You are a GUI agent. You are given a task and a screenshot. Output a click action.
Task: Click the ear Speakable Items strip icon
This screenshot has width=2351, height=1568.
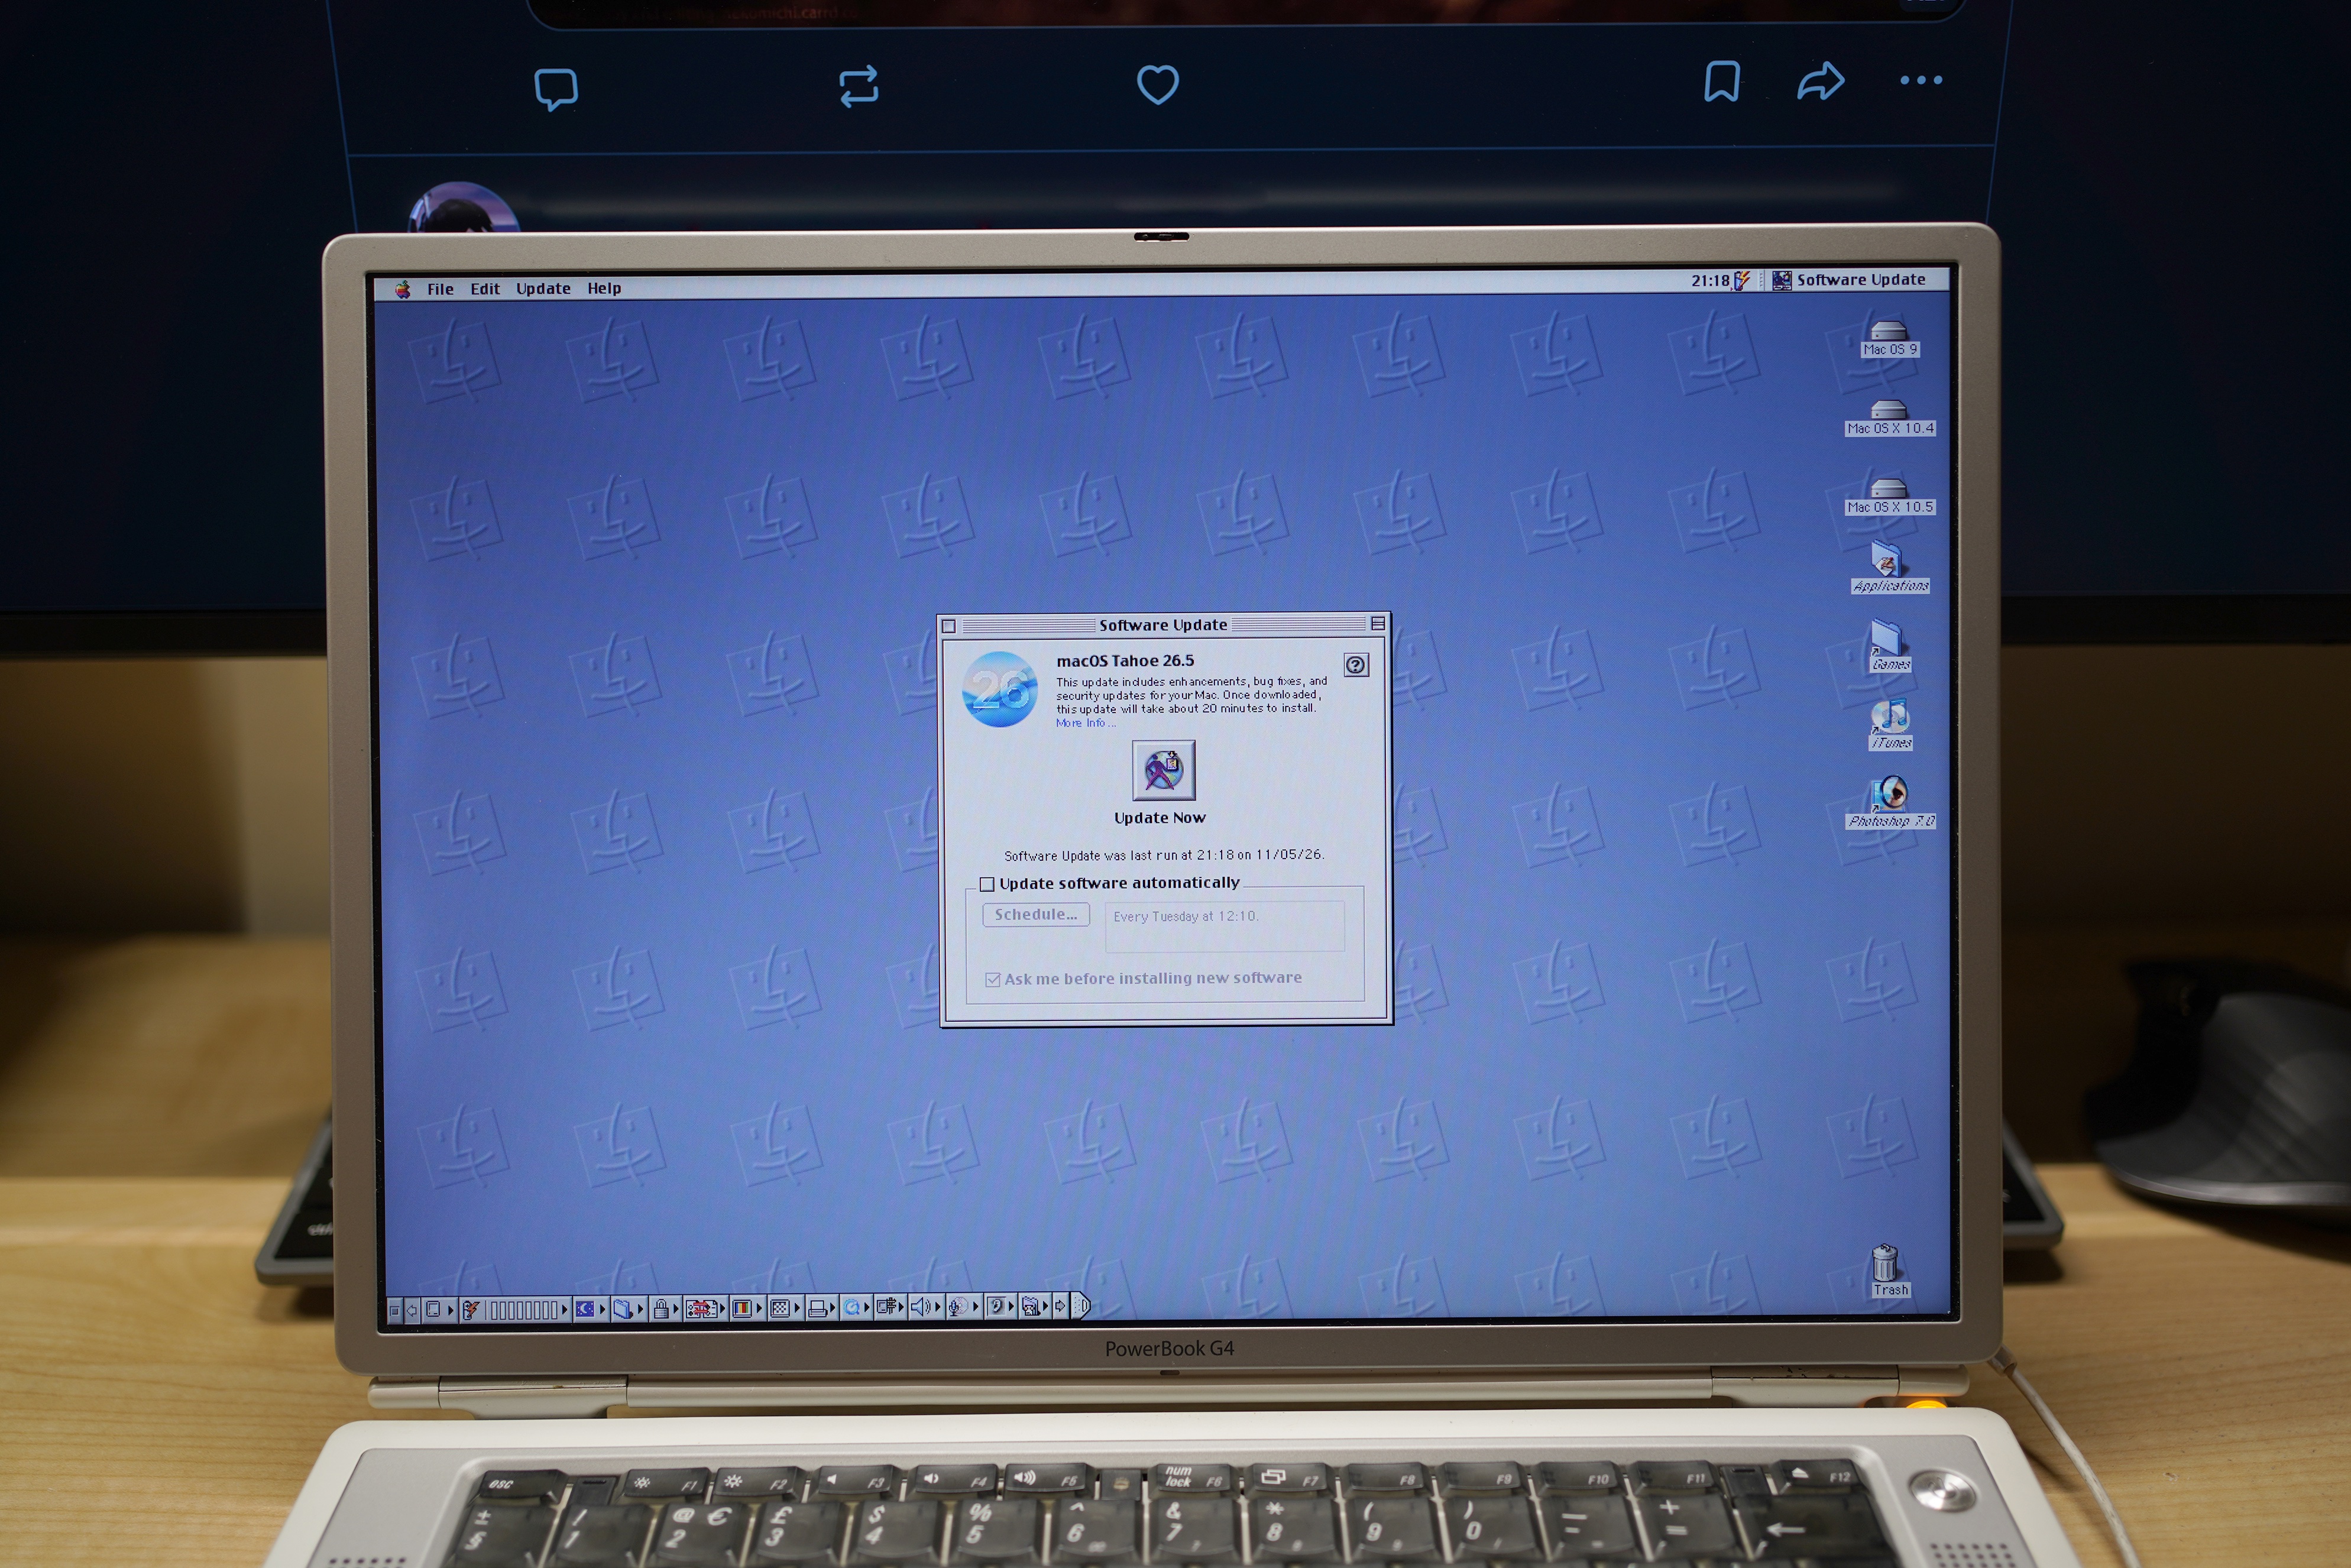tap(997, 1306)
